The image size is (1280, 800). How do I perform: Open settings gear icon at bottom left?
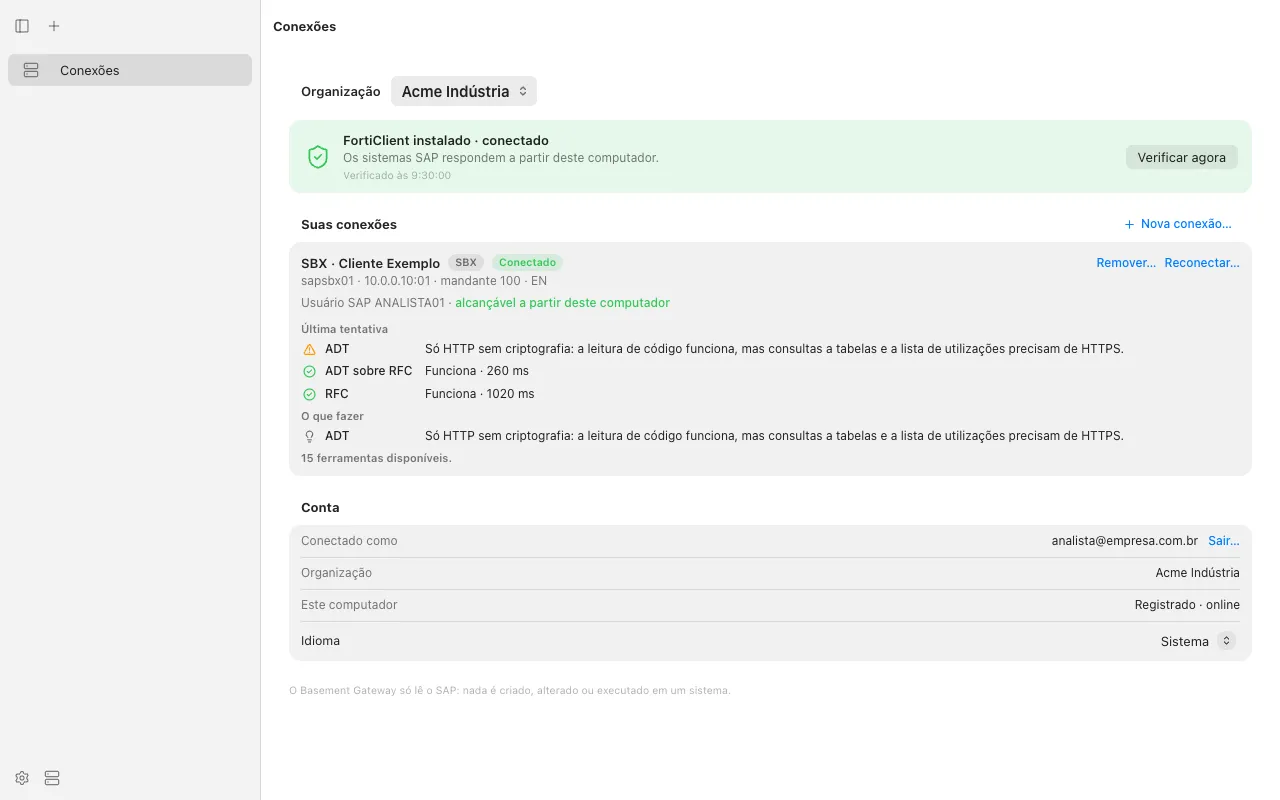(x=22, y=778)
